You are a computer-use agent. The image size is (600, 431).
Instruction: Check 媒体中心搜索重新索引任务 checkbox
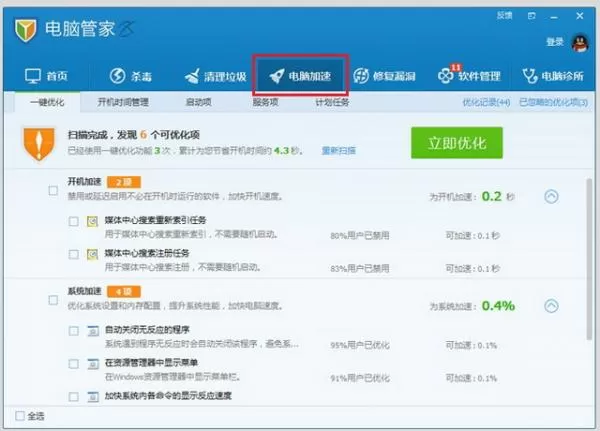(x=73, y=221)
